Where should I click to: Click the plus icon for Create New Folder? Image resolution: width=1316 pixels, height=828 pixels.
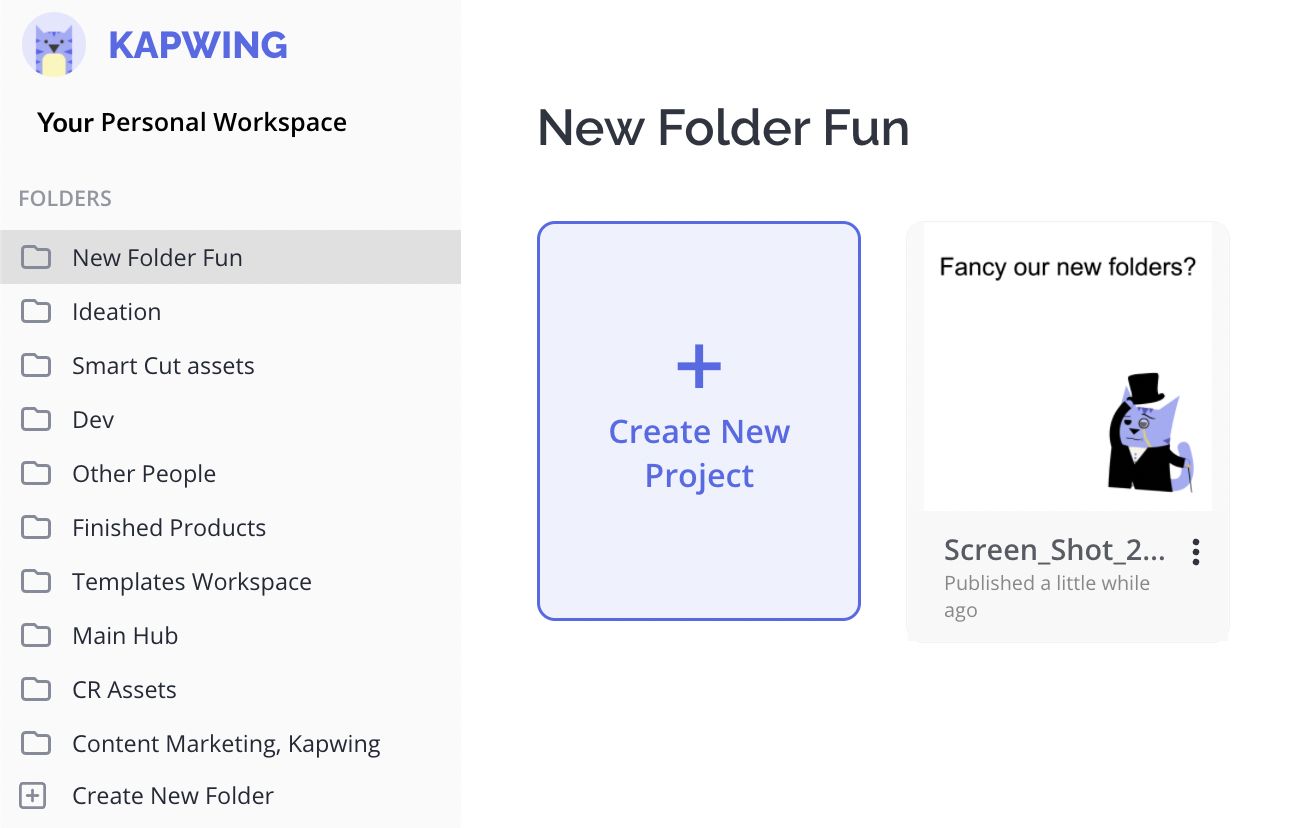[x=34, y=796]
